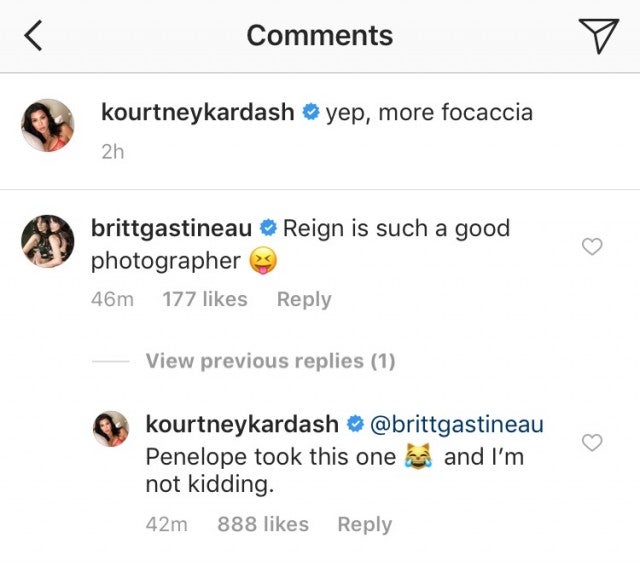Open kourtneykardash's avatar beside the caption
The width and height of the screenshot is (640, 567).
[47, 125]
